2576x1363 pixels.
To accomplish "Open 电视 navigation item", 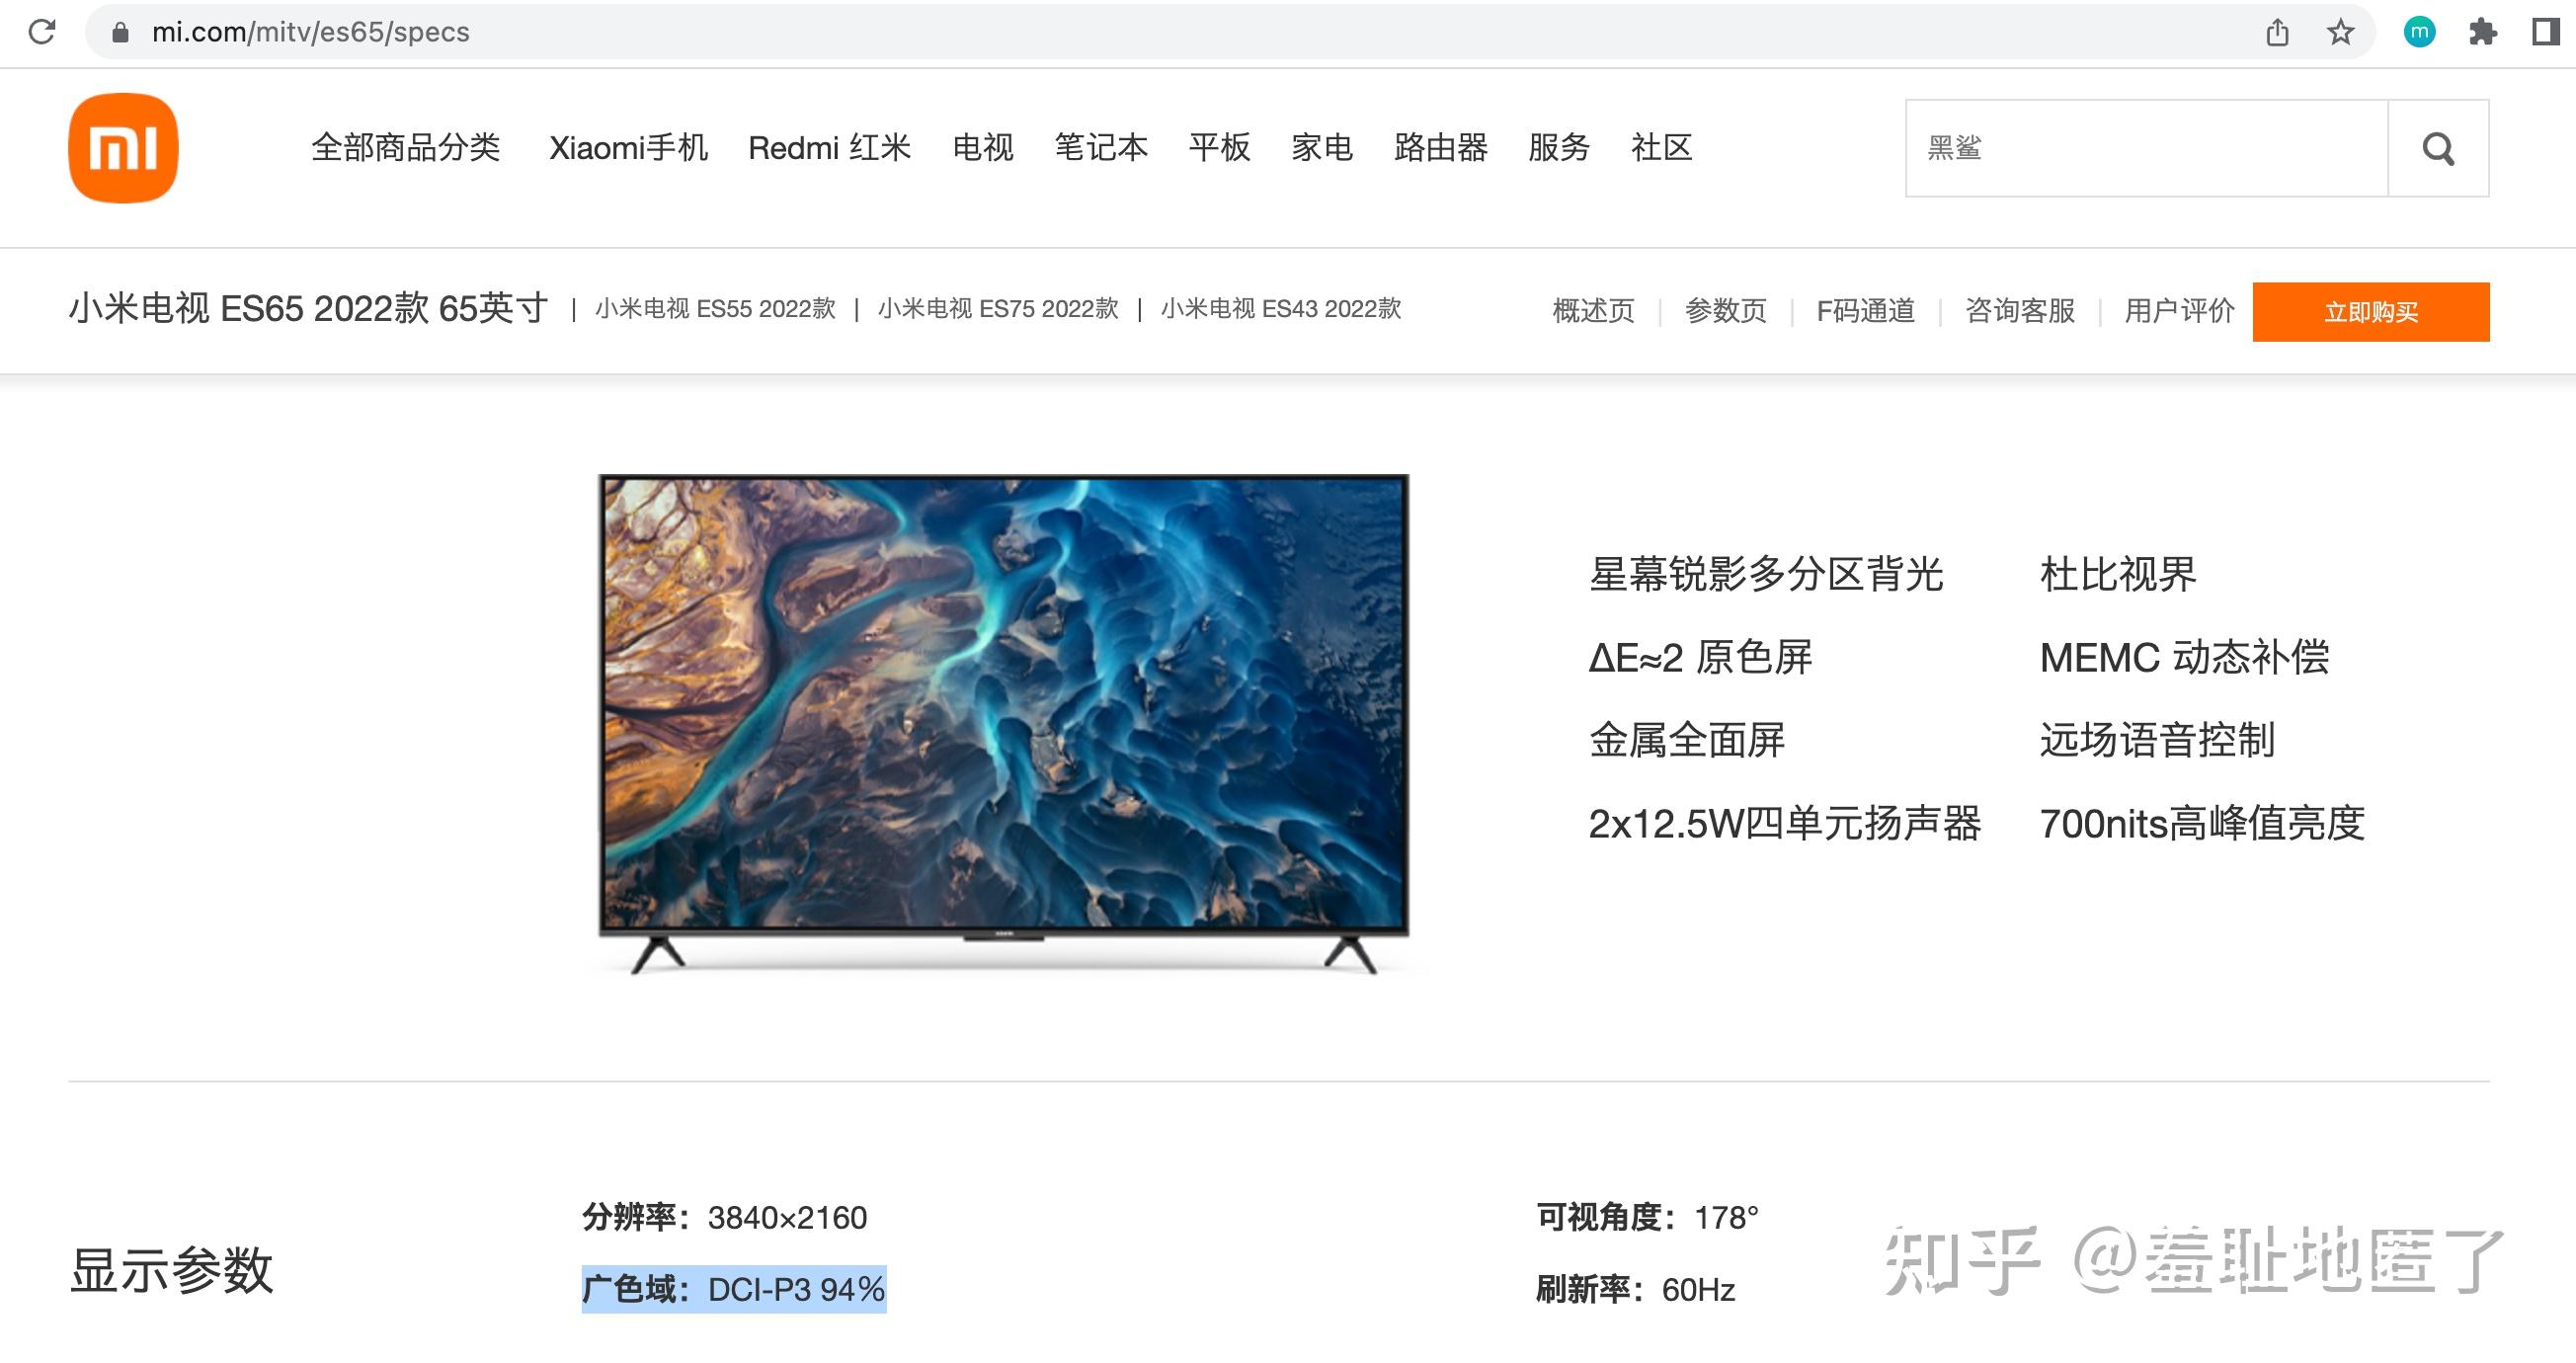I will coord(983,148).
